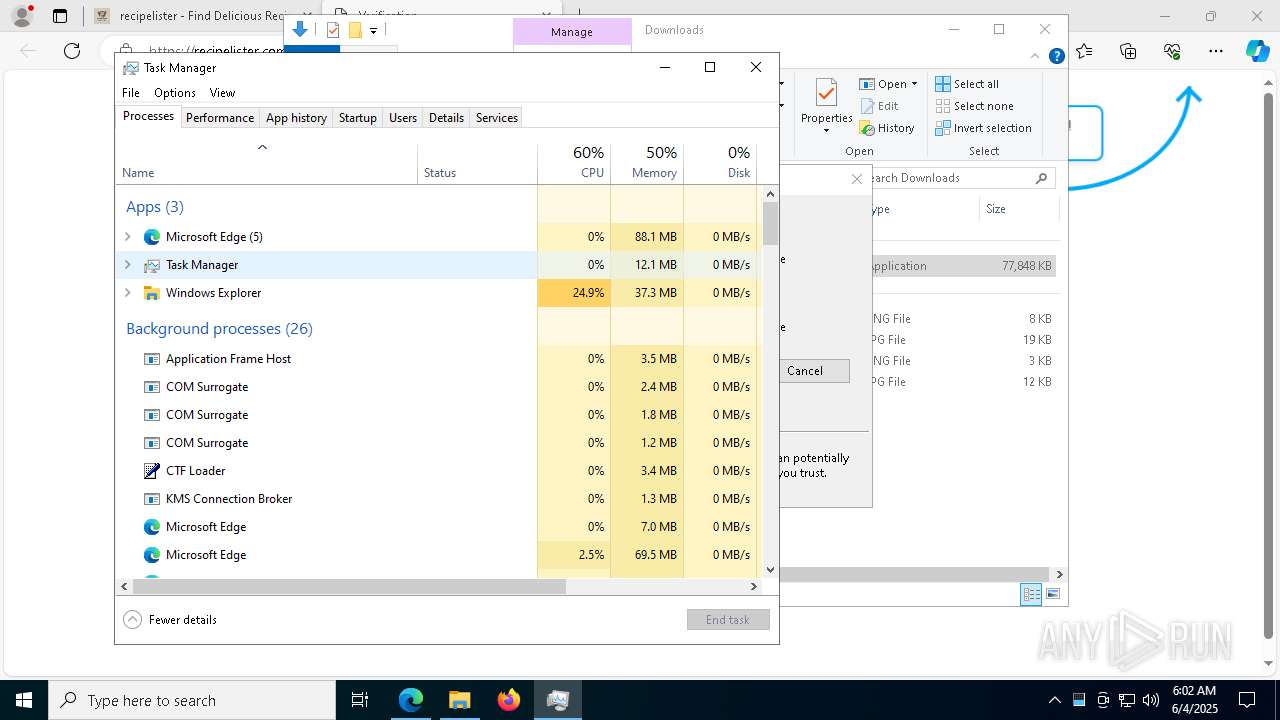Viewport: 1280px width, 720px height.
Task: Click Select none in the Explorer ribbon
Action: point(974,106)
